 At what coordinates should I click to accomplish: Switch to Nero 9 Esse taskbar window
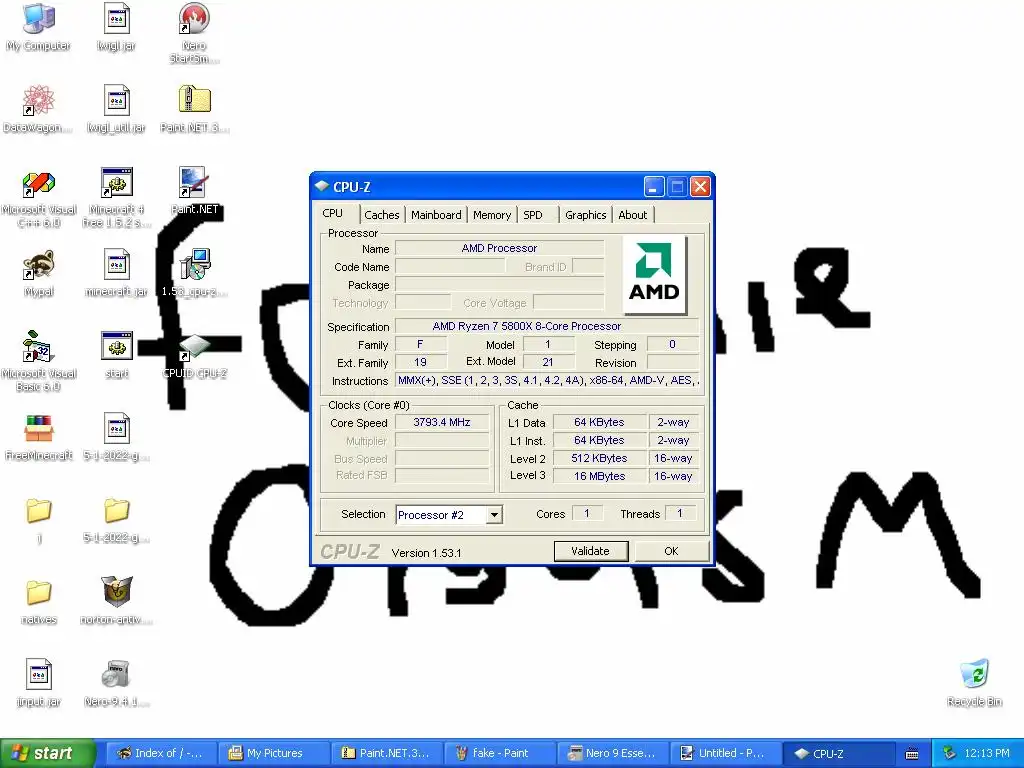(x=613, y=754)
